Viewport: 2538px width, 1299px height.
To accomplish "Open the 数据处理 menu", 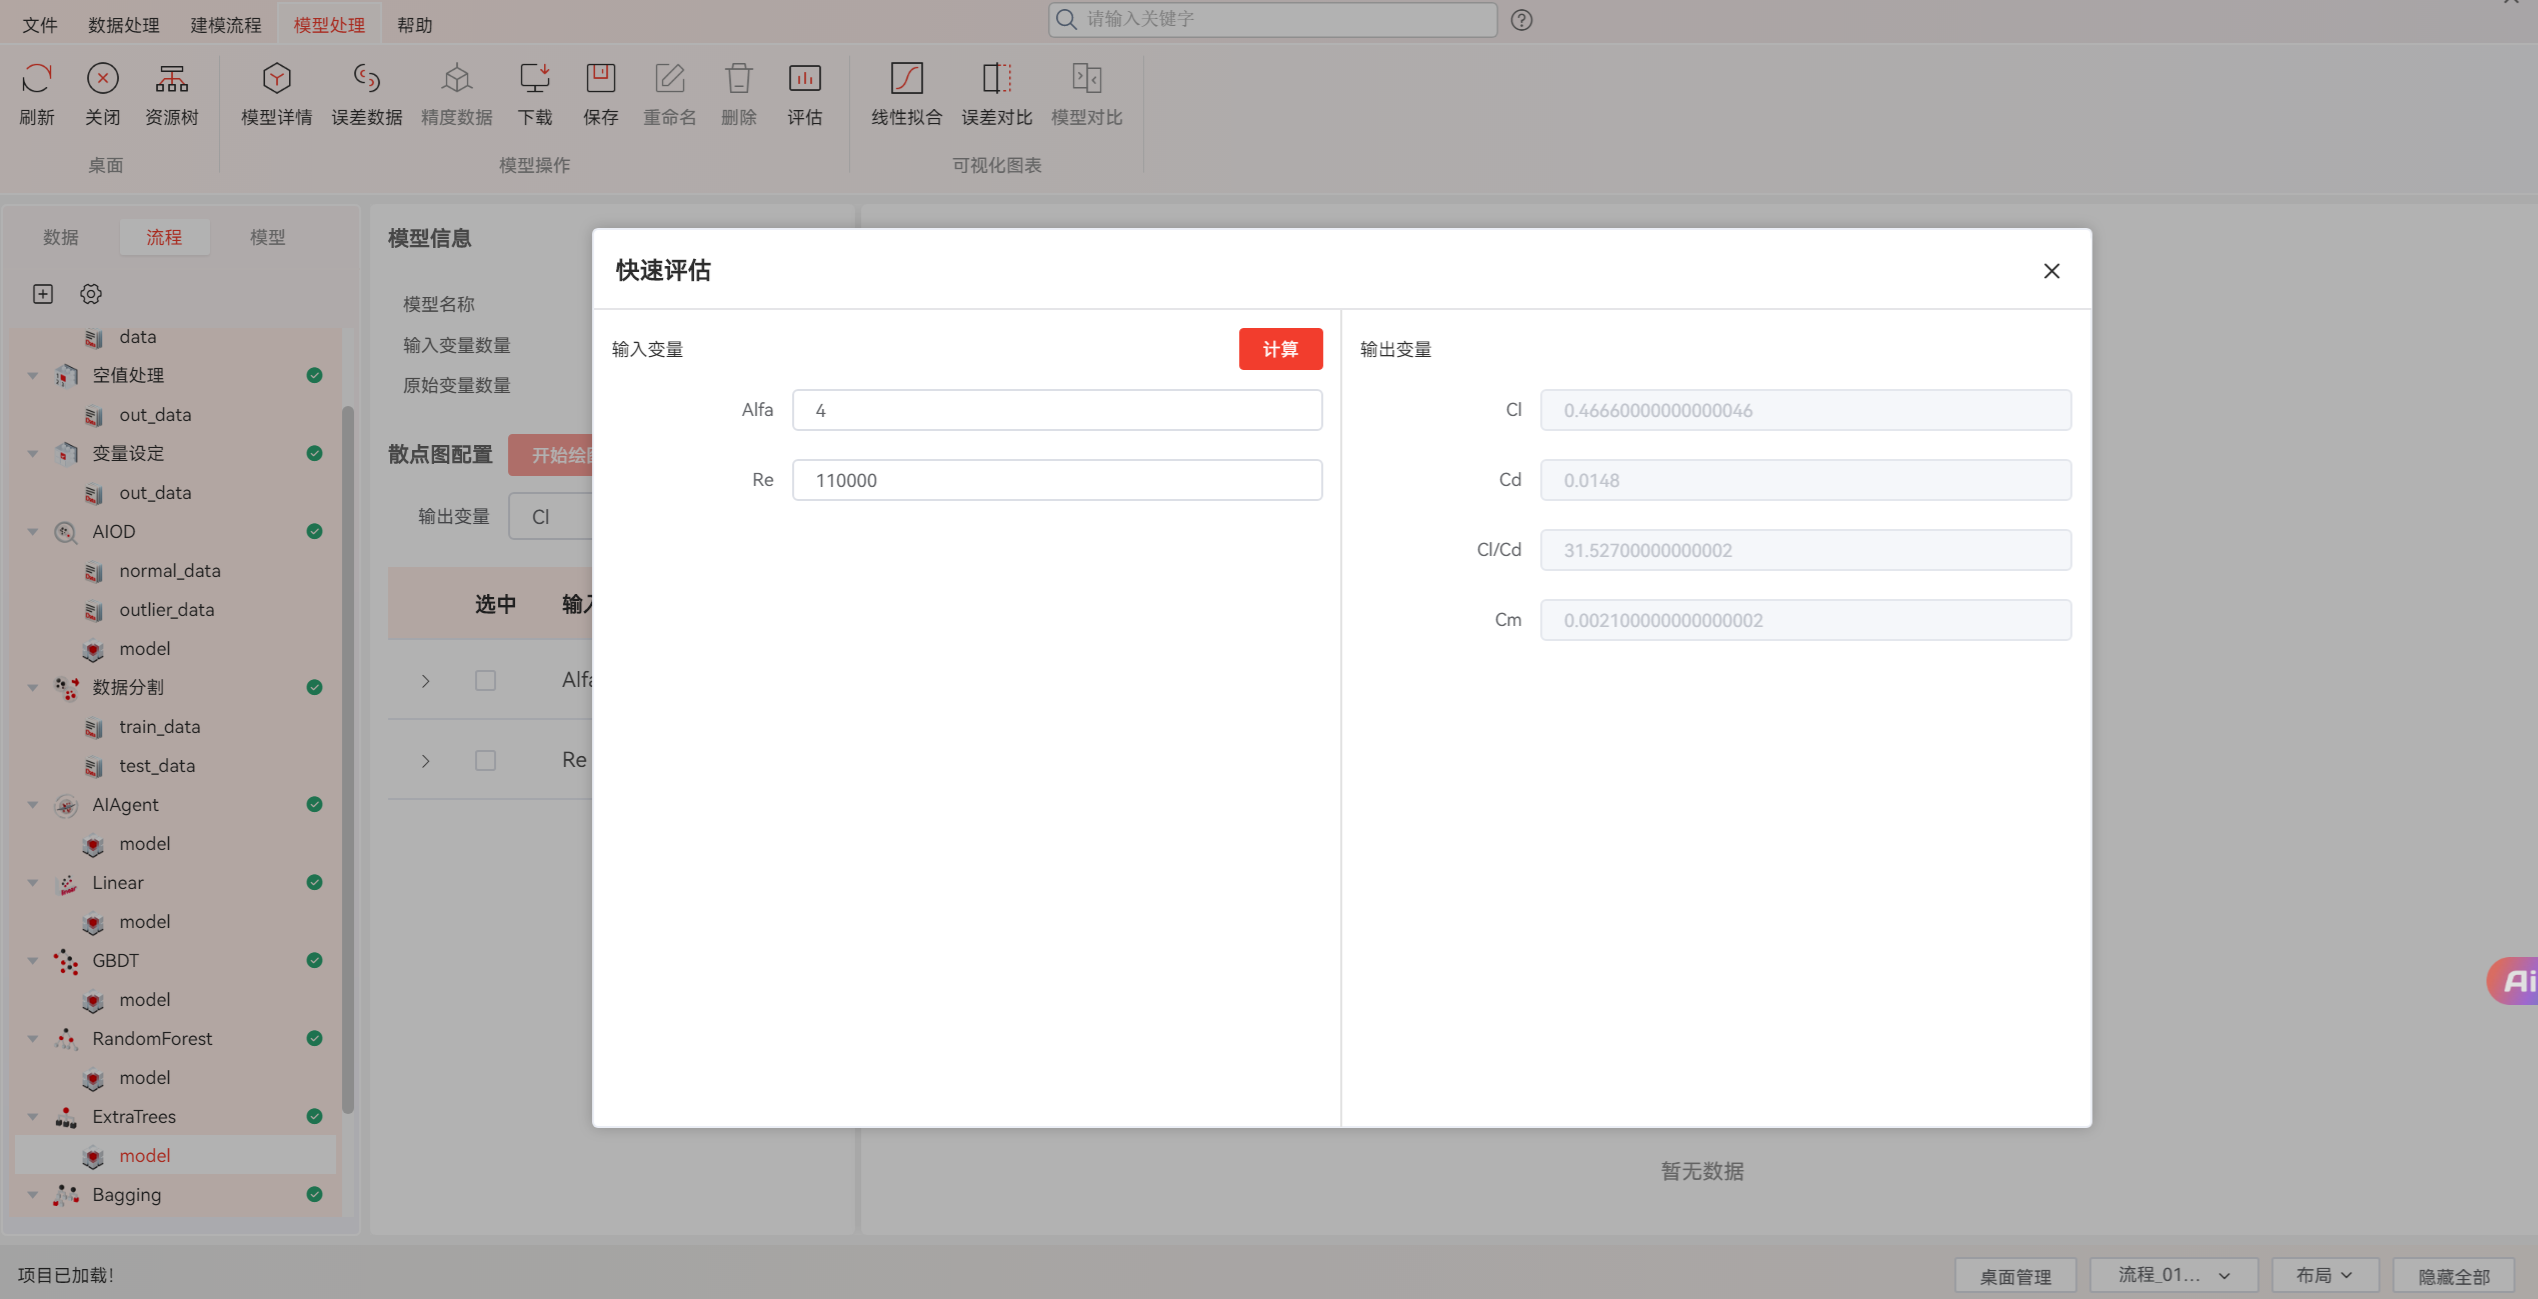I will (x=123, y=25).
